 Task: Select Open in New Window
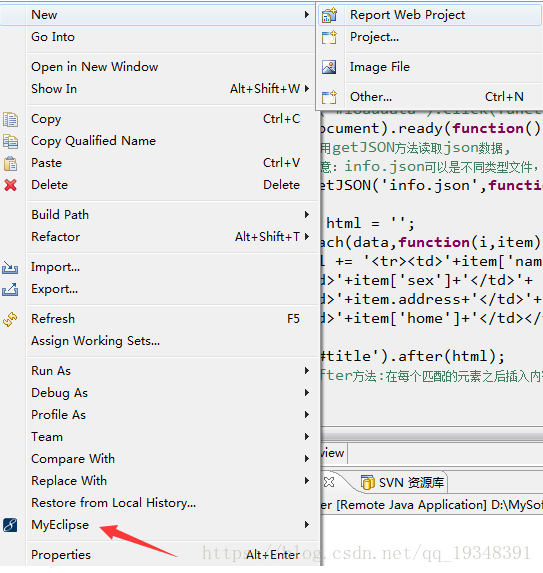pos(159,67)
